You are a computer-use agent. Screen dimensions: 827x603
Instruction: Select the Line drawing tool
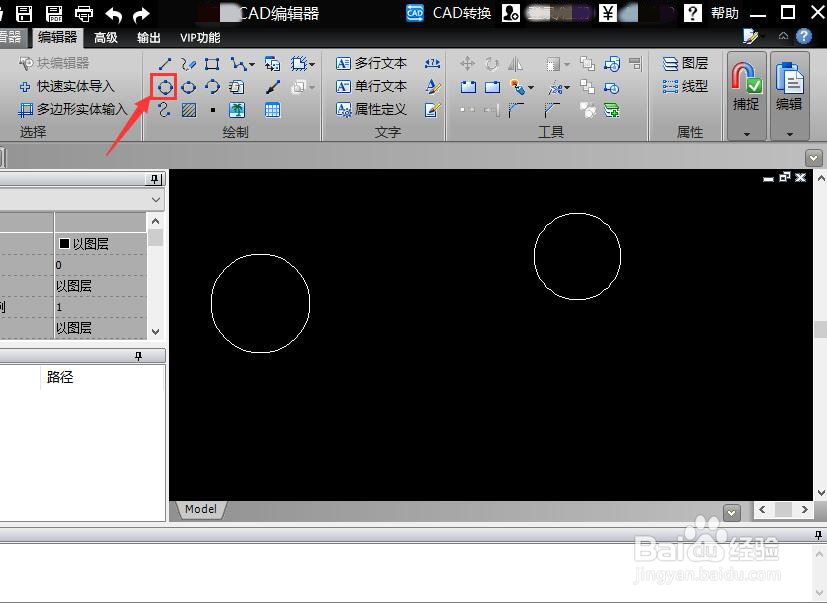pos(165,64)
